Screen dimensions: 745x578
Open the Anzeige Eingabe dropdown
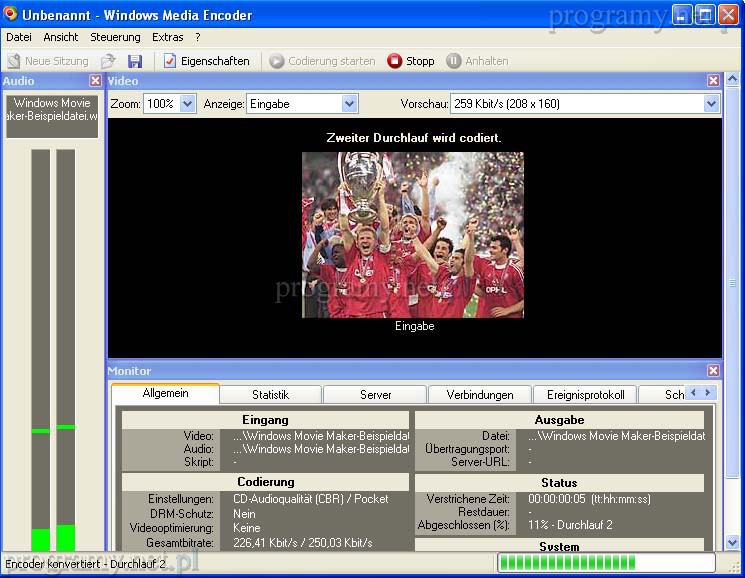(x=349, y=104)
